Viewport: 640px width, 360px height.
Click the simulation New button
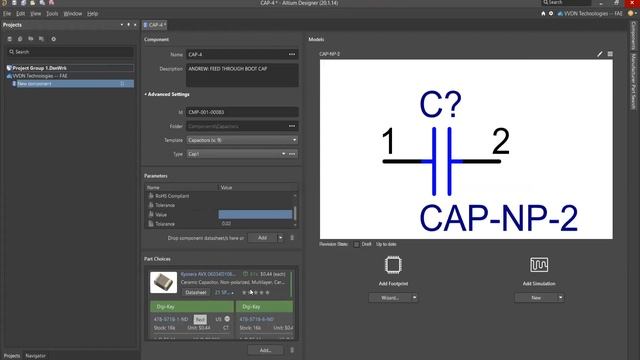pos(536,298)
